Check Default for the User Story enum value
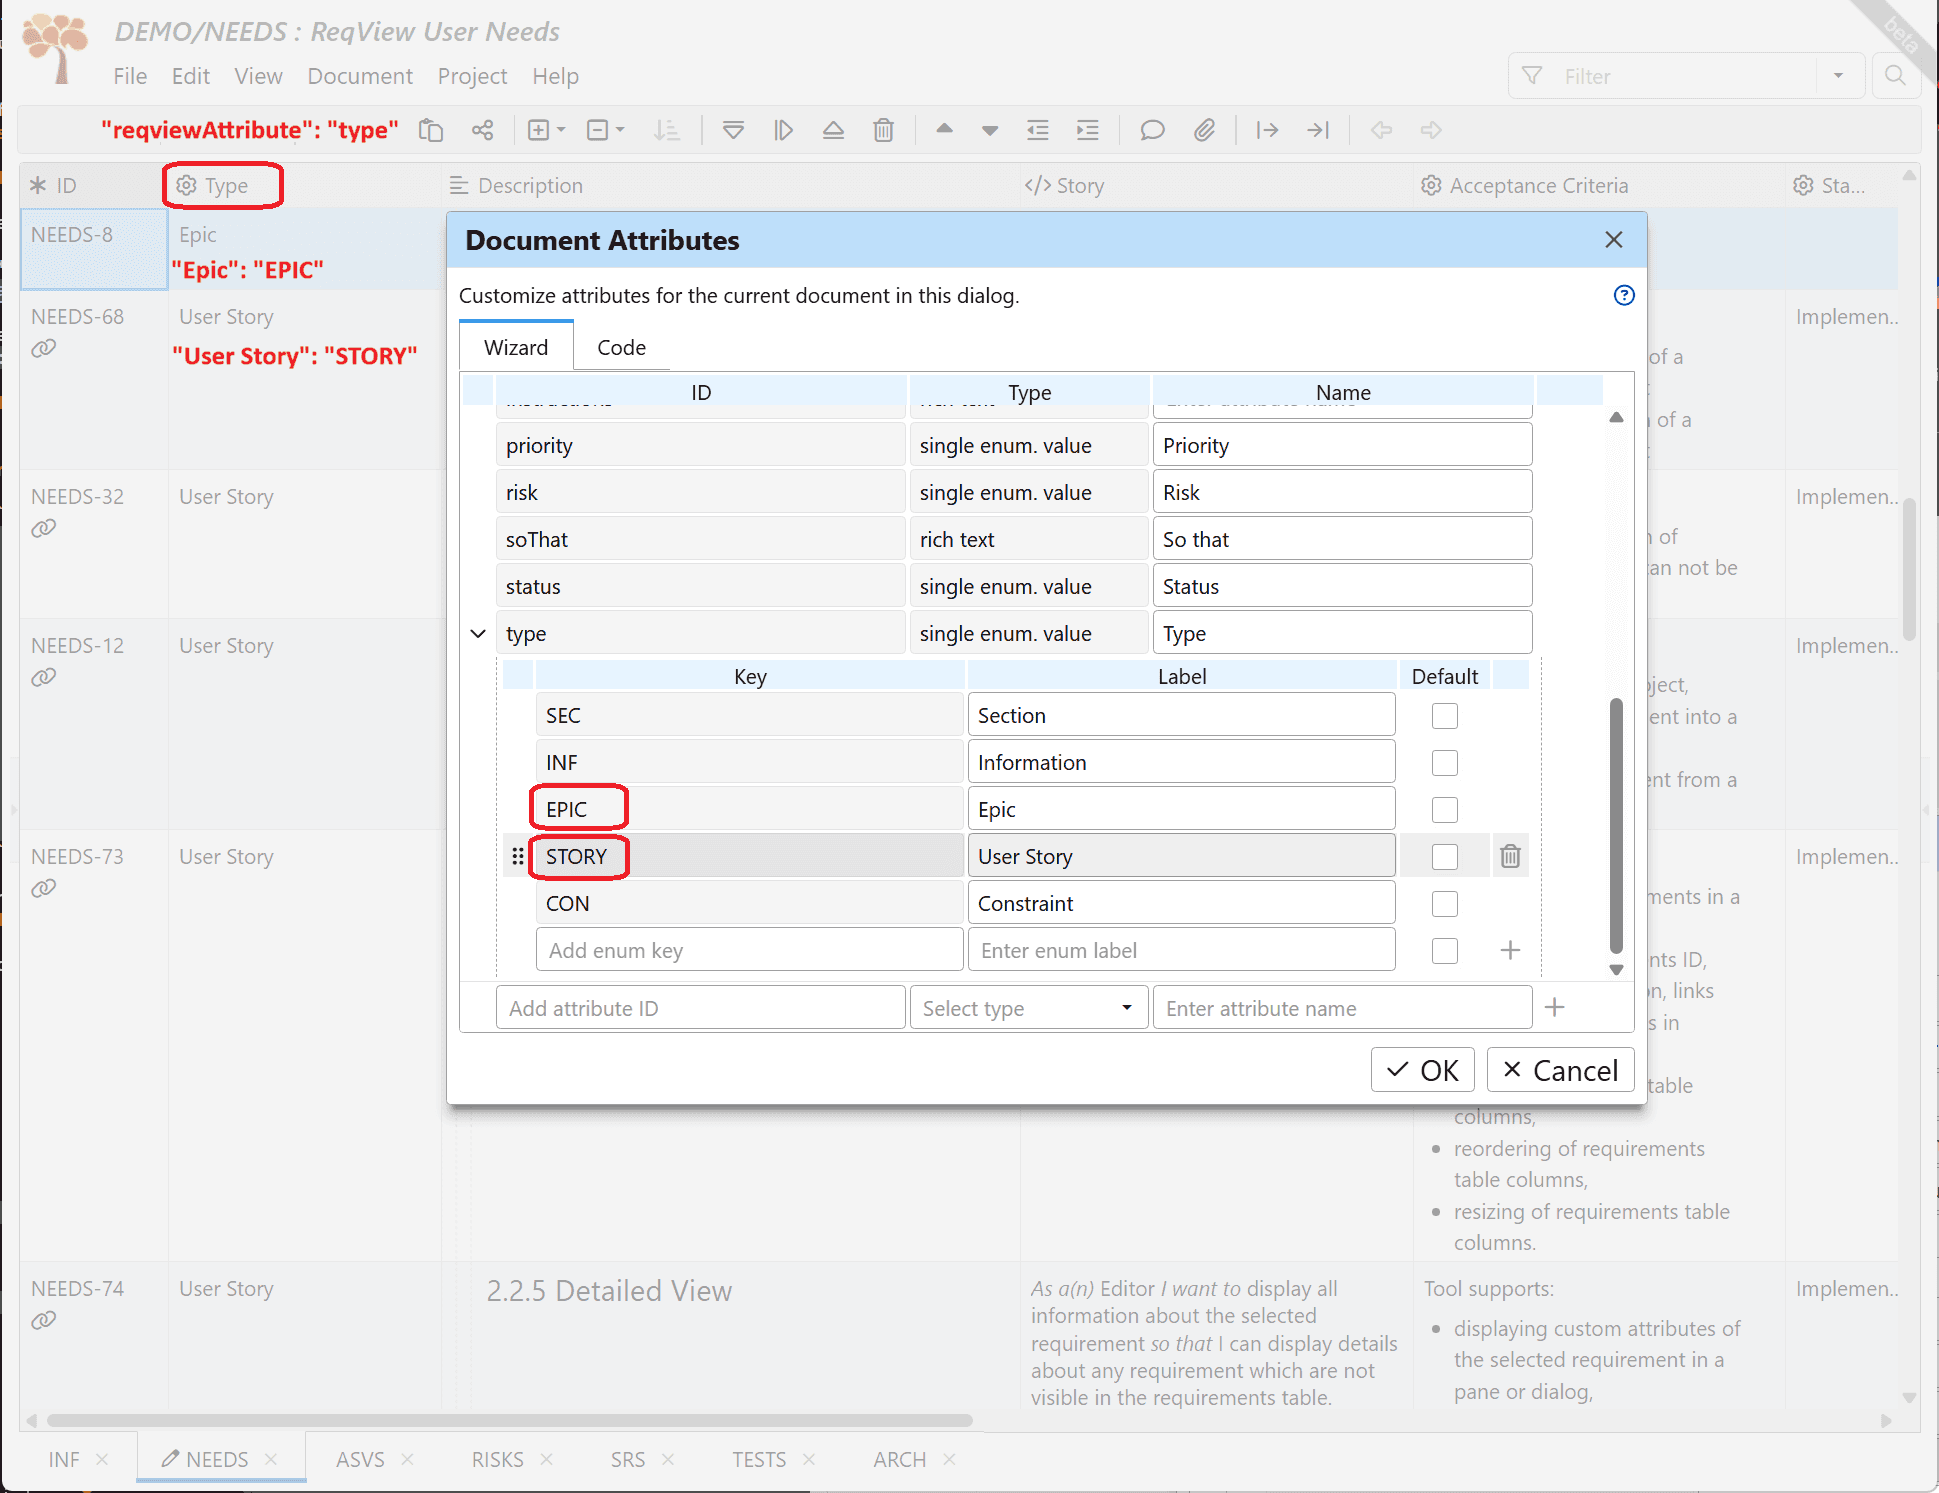This screenshot has height=1493, width=1939. pyautogui.click(x=1444, y=856)
